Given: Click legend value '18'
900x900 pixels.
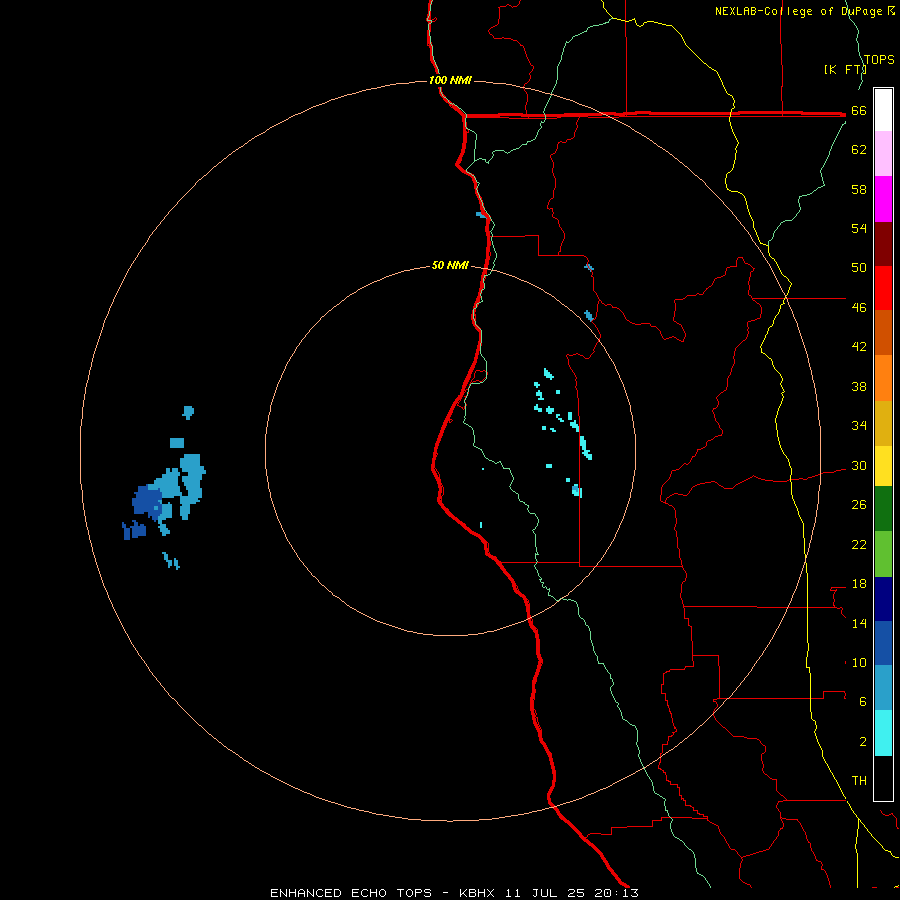Looking at the screenshot, I should (x=859, y=584).
